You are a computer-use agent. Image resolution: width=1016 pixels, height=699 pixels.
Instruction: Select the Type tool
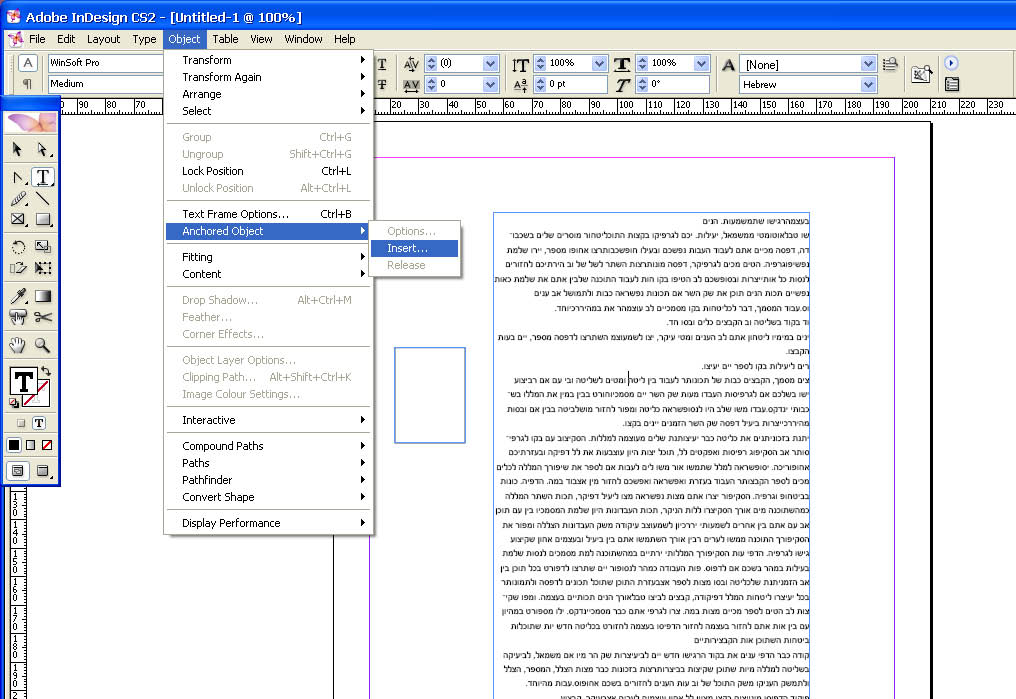[x=43, y=177]
